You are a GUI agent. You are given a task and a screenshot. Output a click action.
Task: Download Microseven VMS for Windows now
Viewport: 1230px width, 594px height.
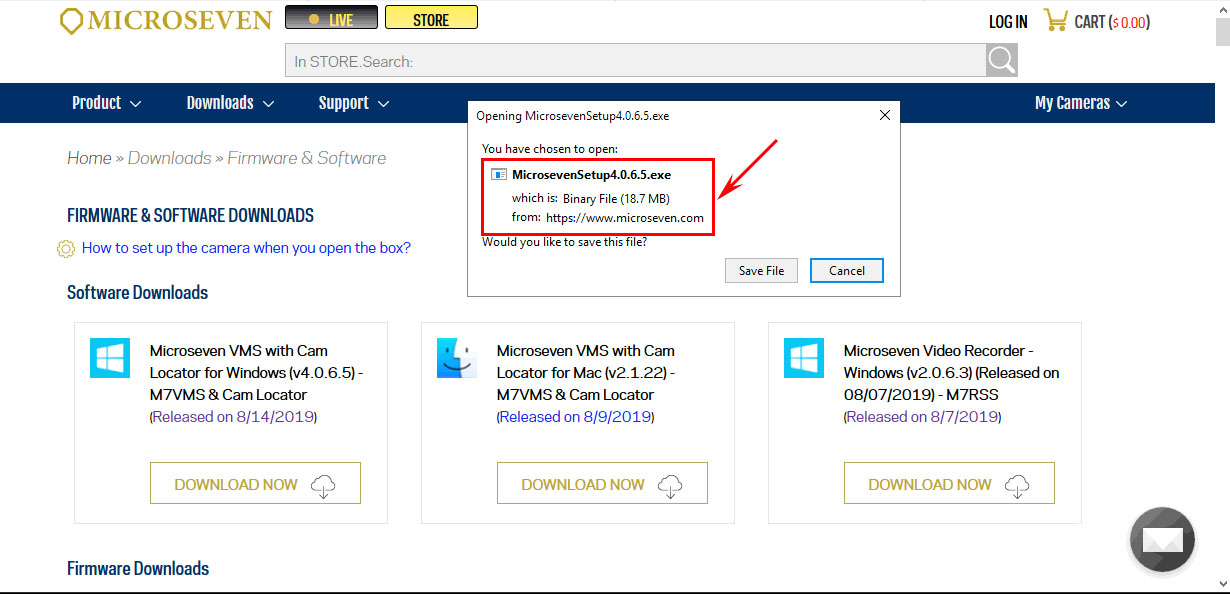pyautogui.click(x=255, y=484)
